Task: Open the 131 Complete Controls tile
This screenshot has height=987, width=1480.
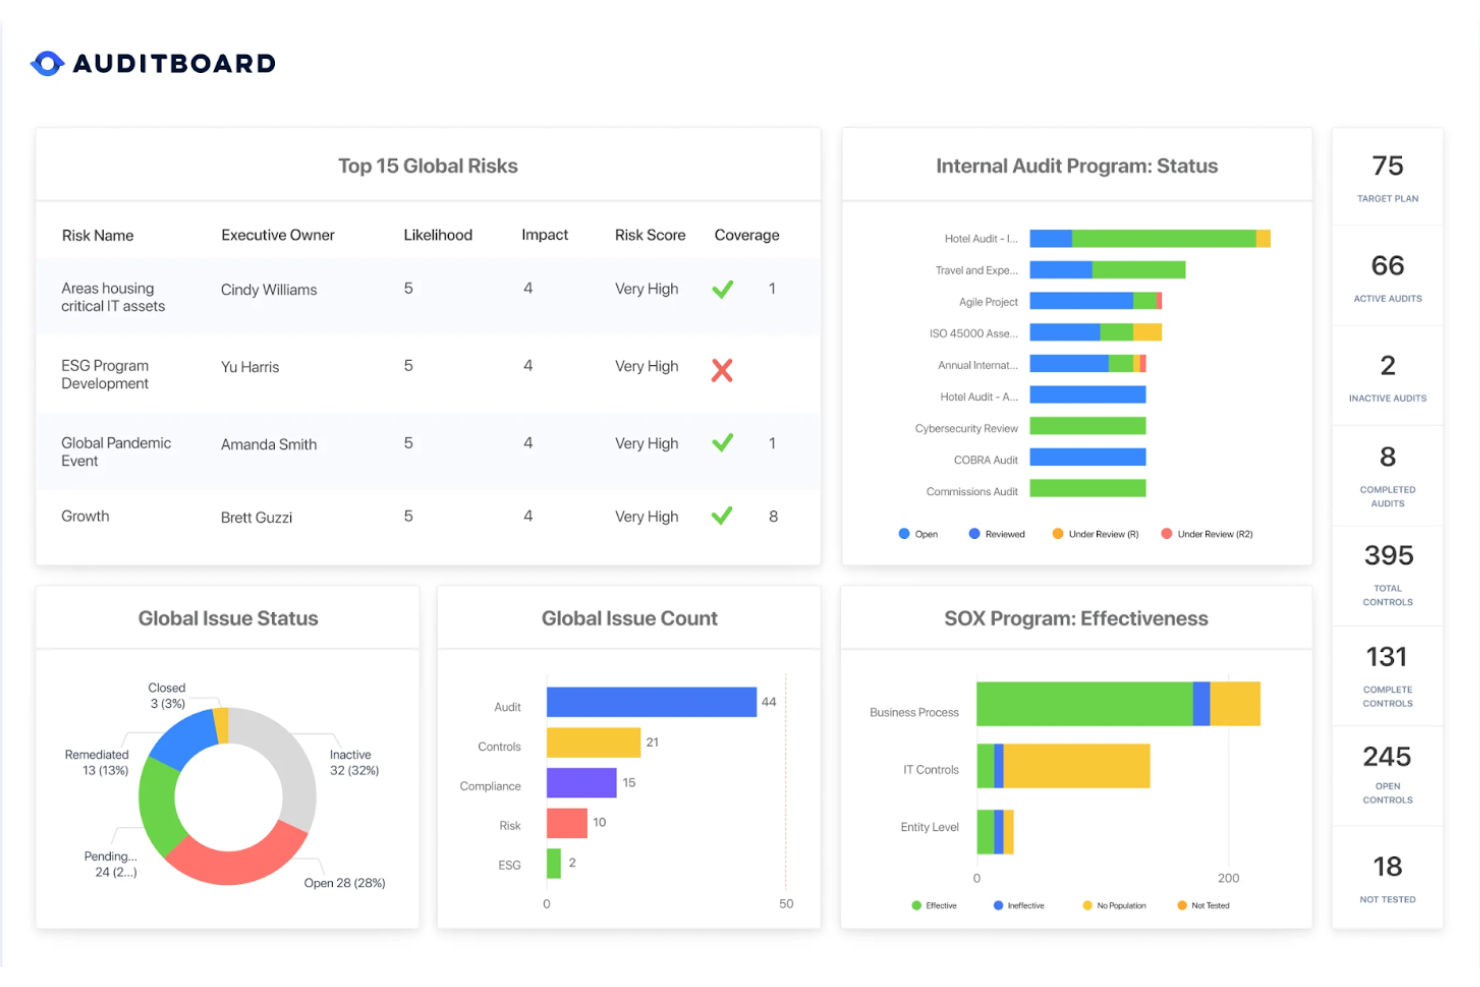Action: click(x=1387, y=676)
